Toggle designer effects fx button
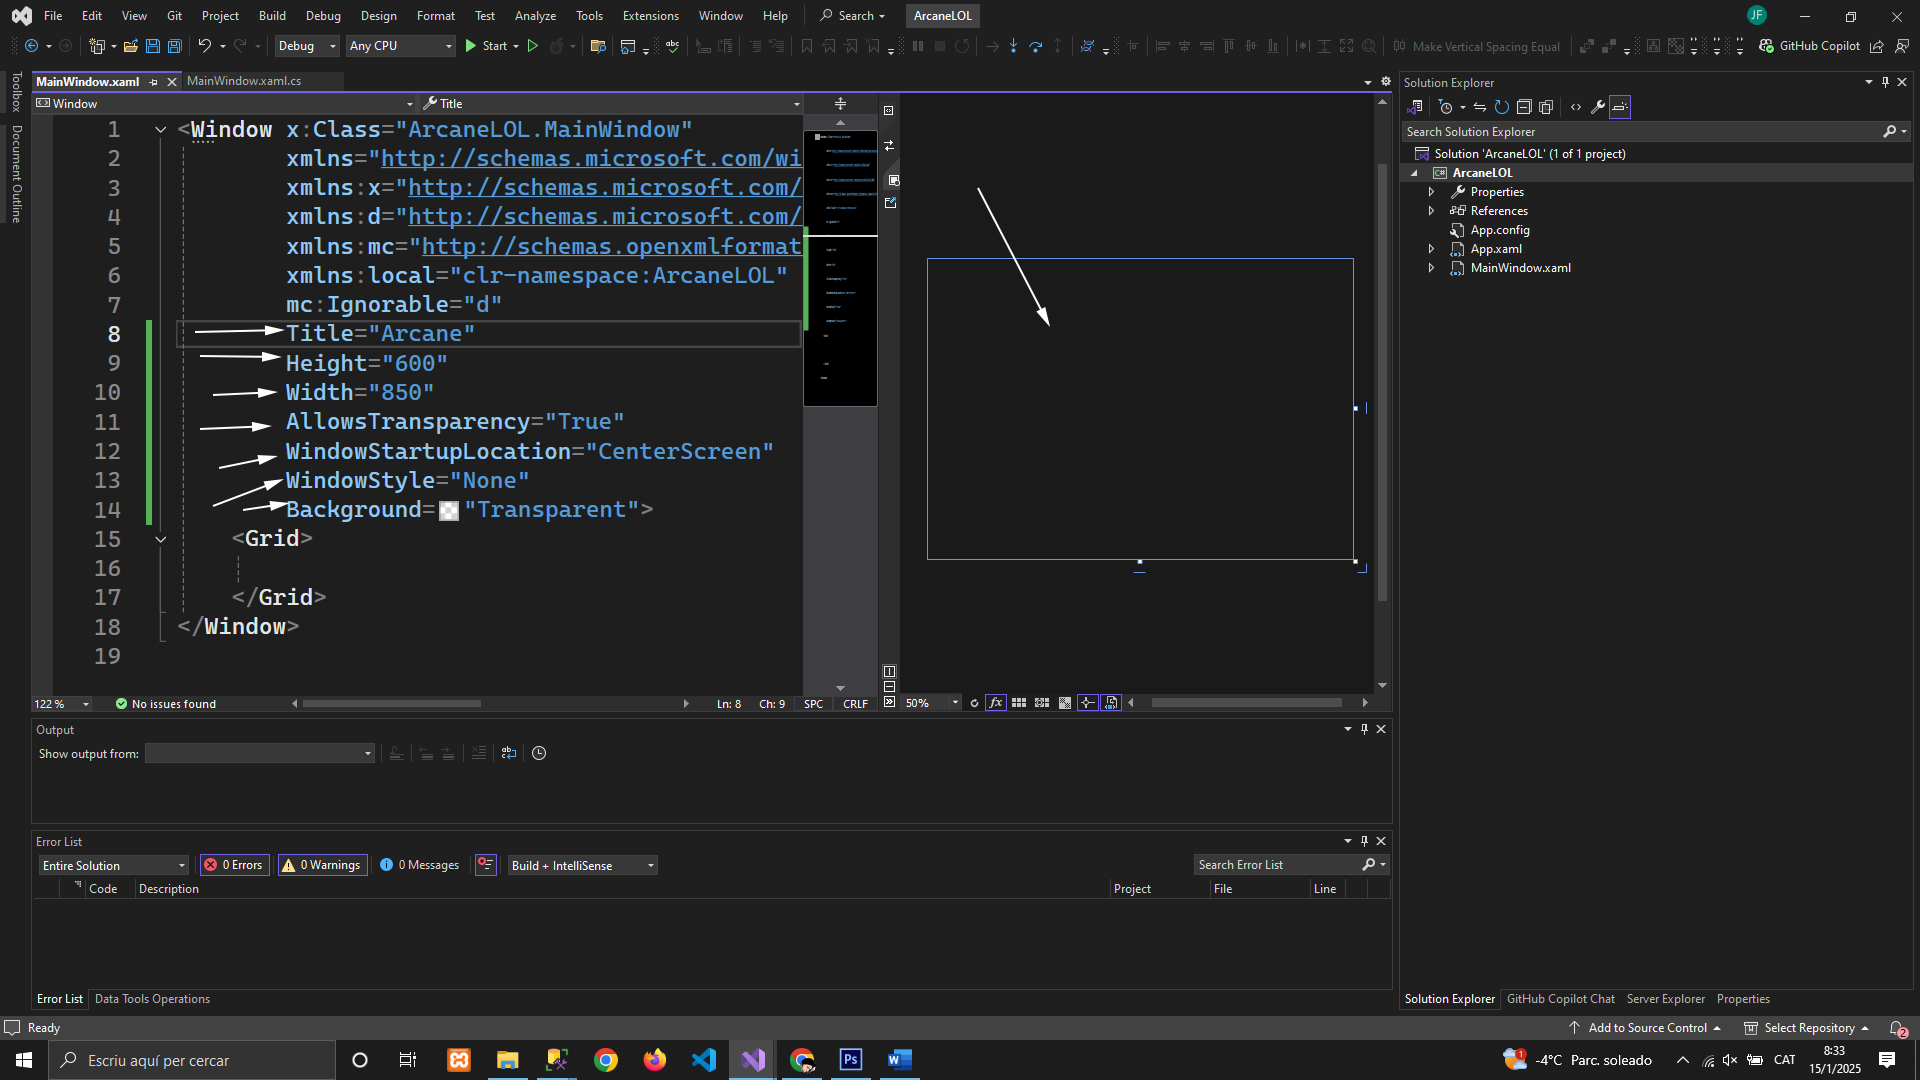The image size is (1920, 1080). 996,703
